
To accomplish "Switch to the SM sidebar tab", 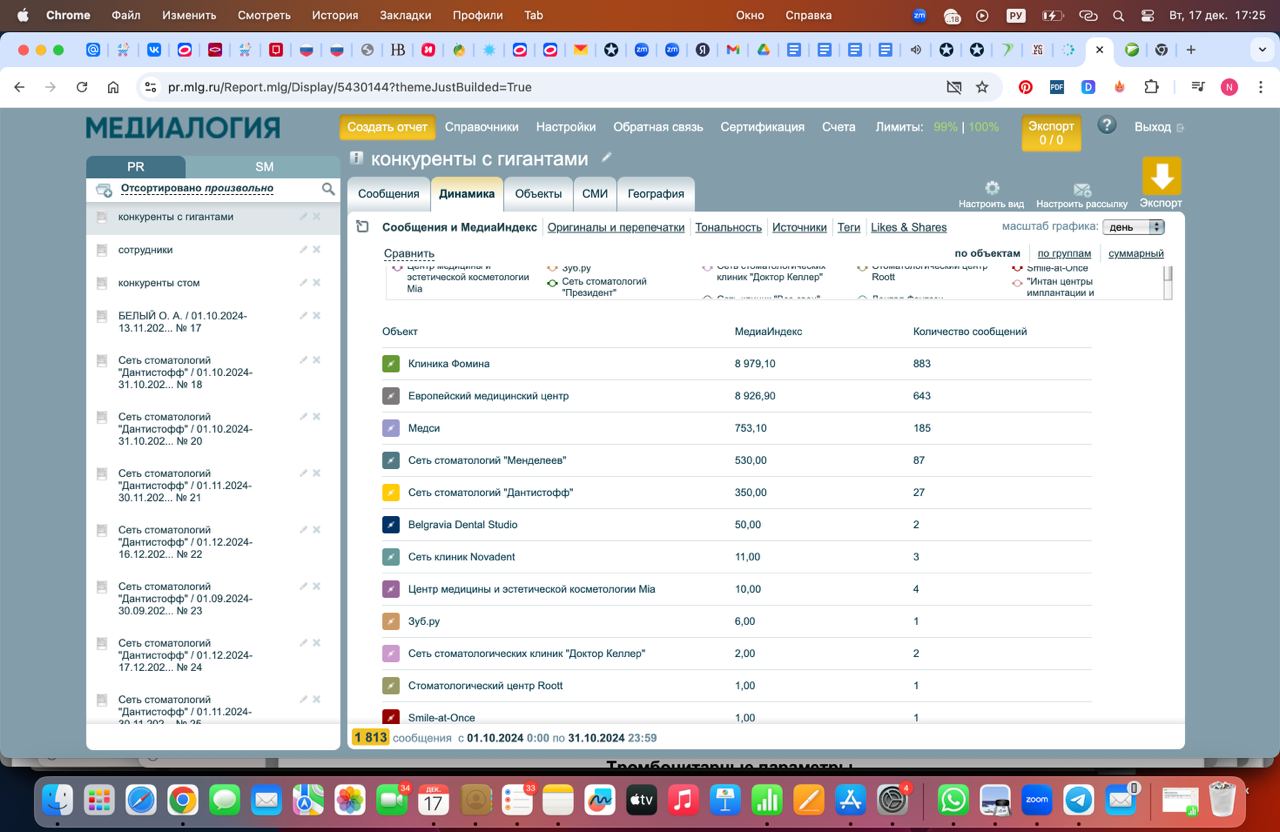I will pyautogui.click(x=263, y=167).
